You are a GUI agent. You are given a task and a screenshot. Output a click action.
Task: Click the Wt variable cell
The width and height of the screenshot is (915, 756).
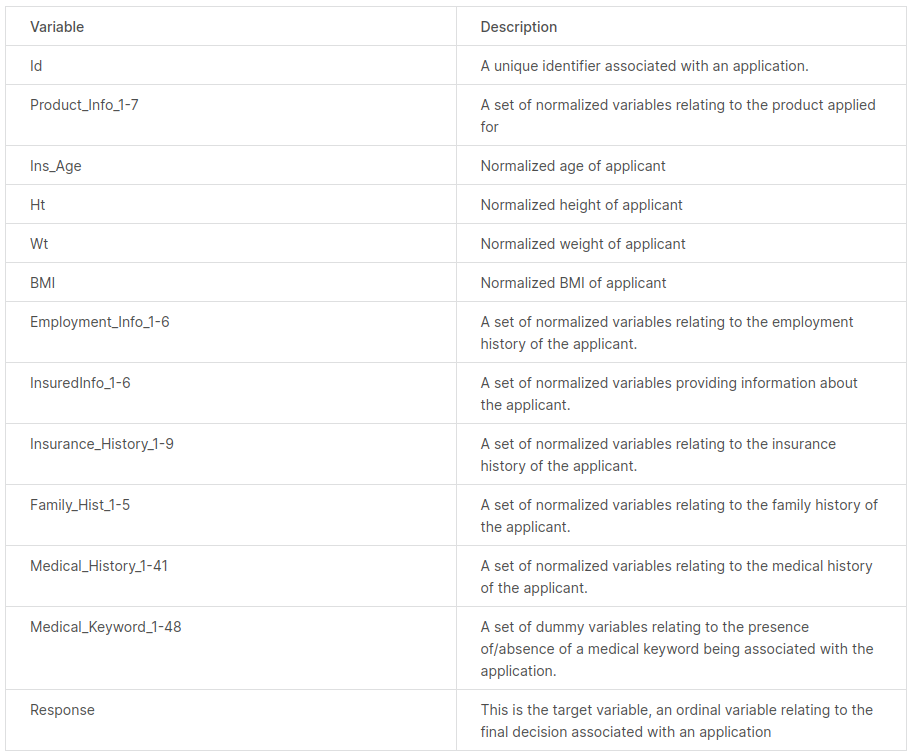coord(231,243)
